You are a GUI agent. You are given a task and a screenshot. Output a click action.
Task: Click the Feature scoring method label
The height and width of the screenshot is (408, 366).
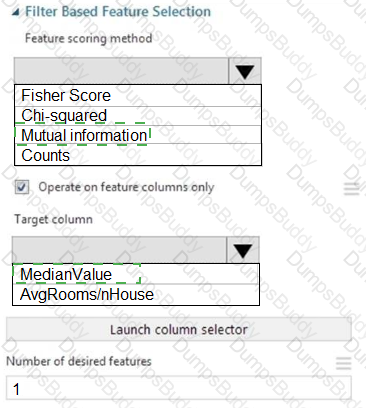point(89,38)
